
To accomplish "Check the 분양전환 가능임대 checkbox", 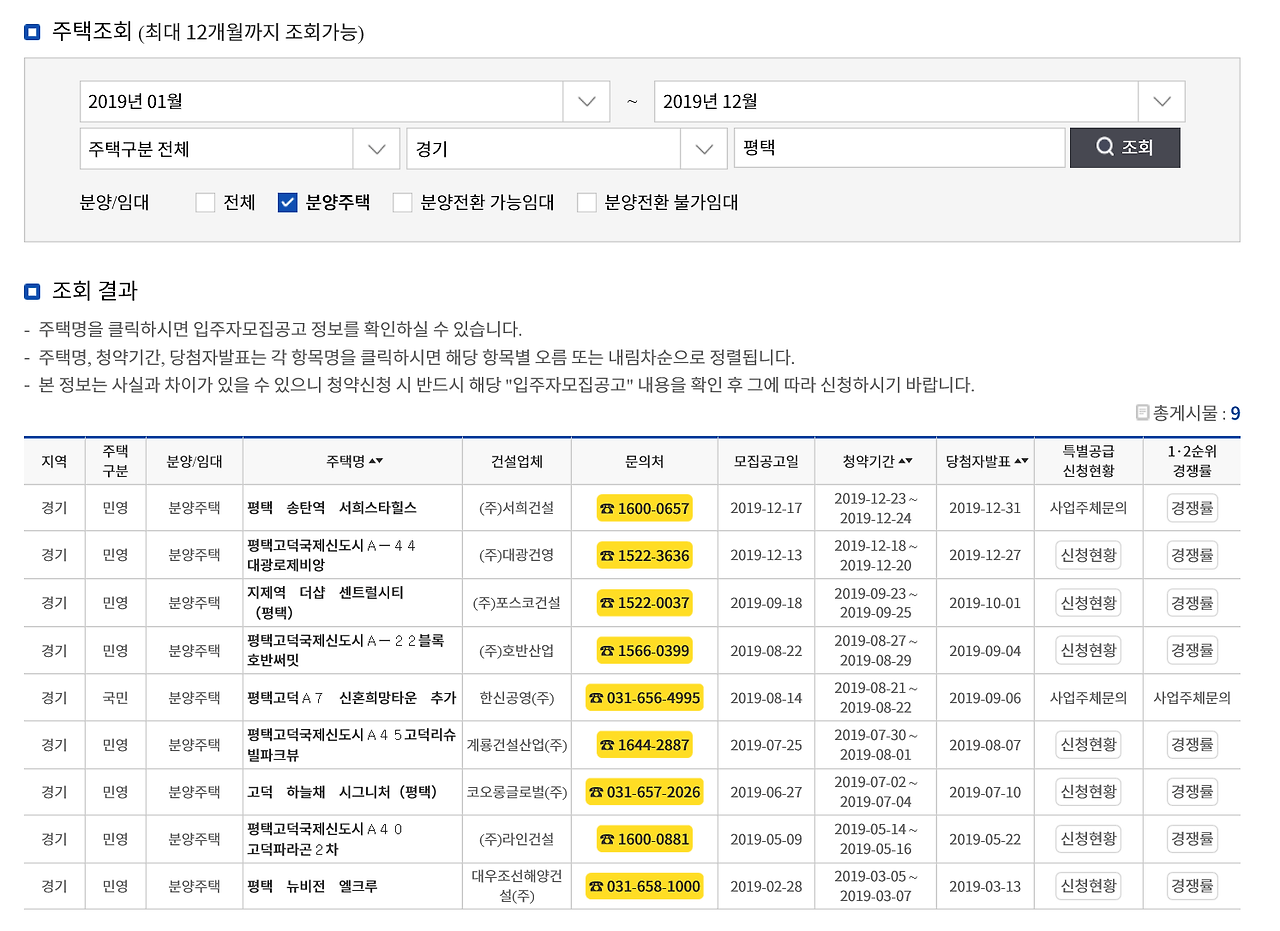I will [403, 203].
